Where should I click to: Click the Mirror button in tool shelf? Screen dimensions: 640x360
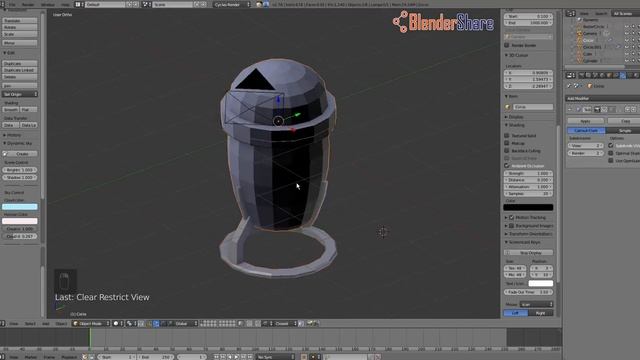coord(20,43)
